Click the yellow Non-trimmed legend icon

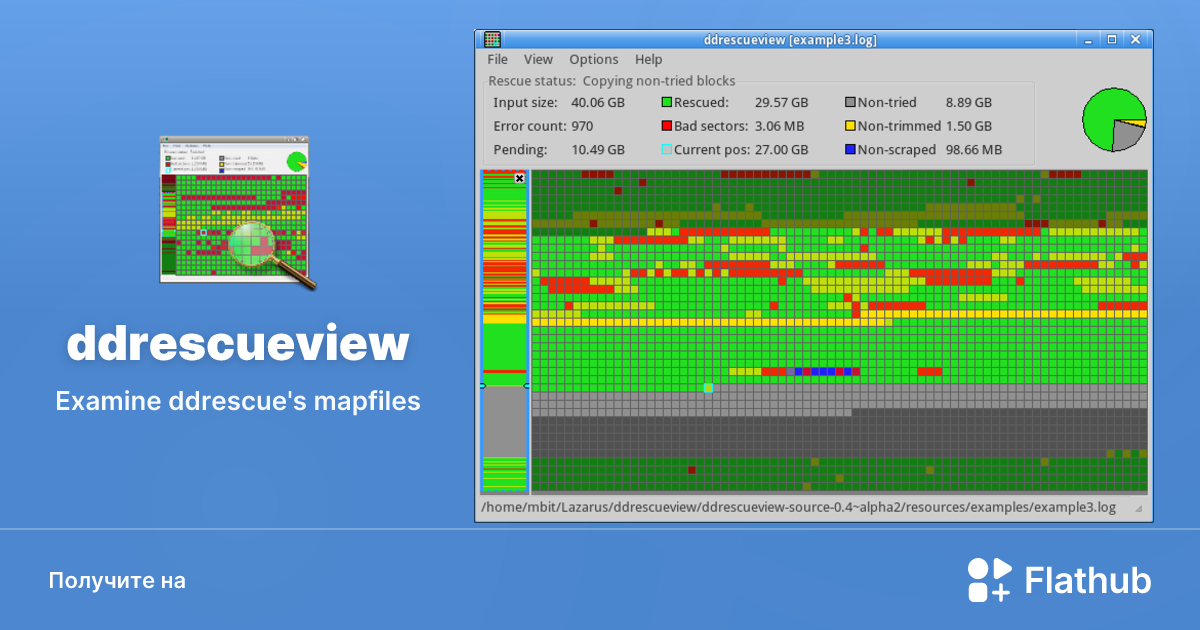[852, 126]
